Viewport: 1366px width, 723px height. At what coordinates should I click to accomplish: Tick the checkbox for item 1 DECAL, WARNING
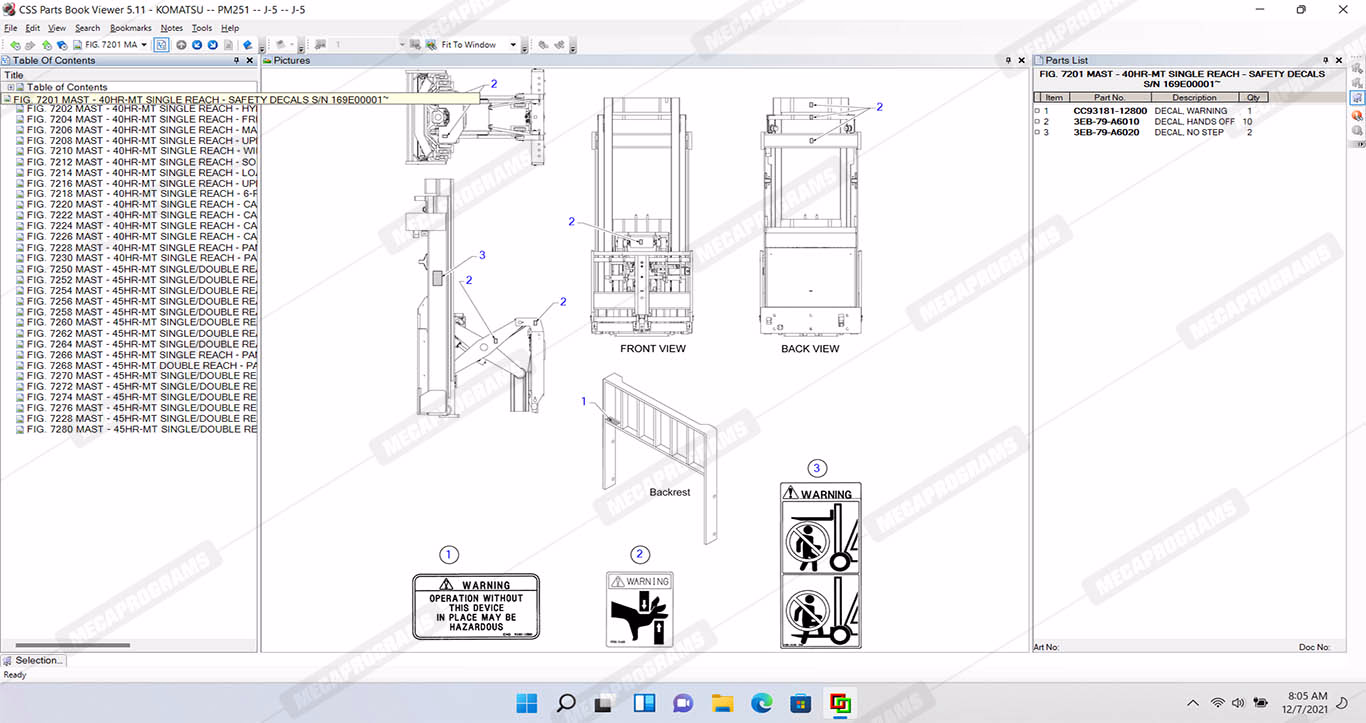tap(1037, 111)
